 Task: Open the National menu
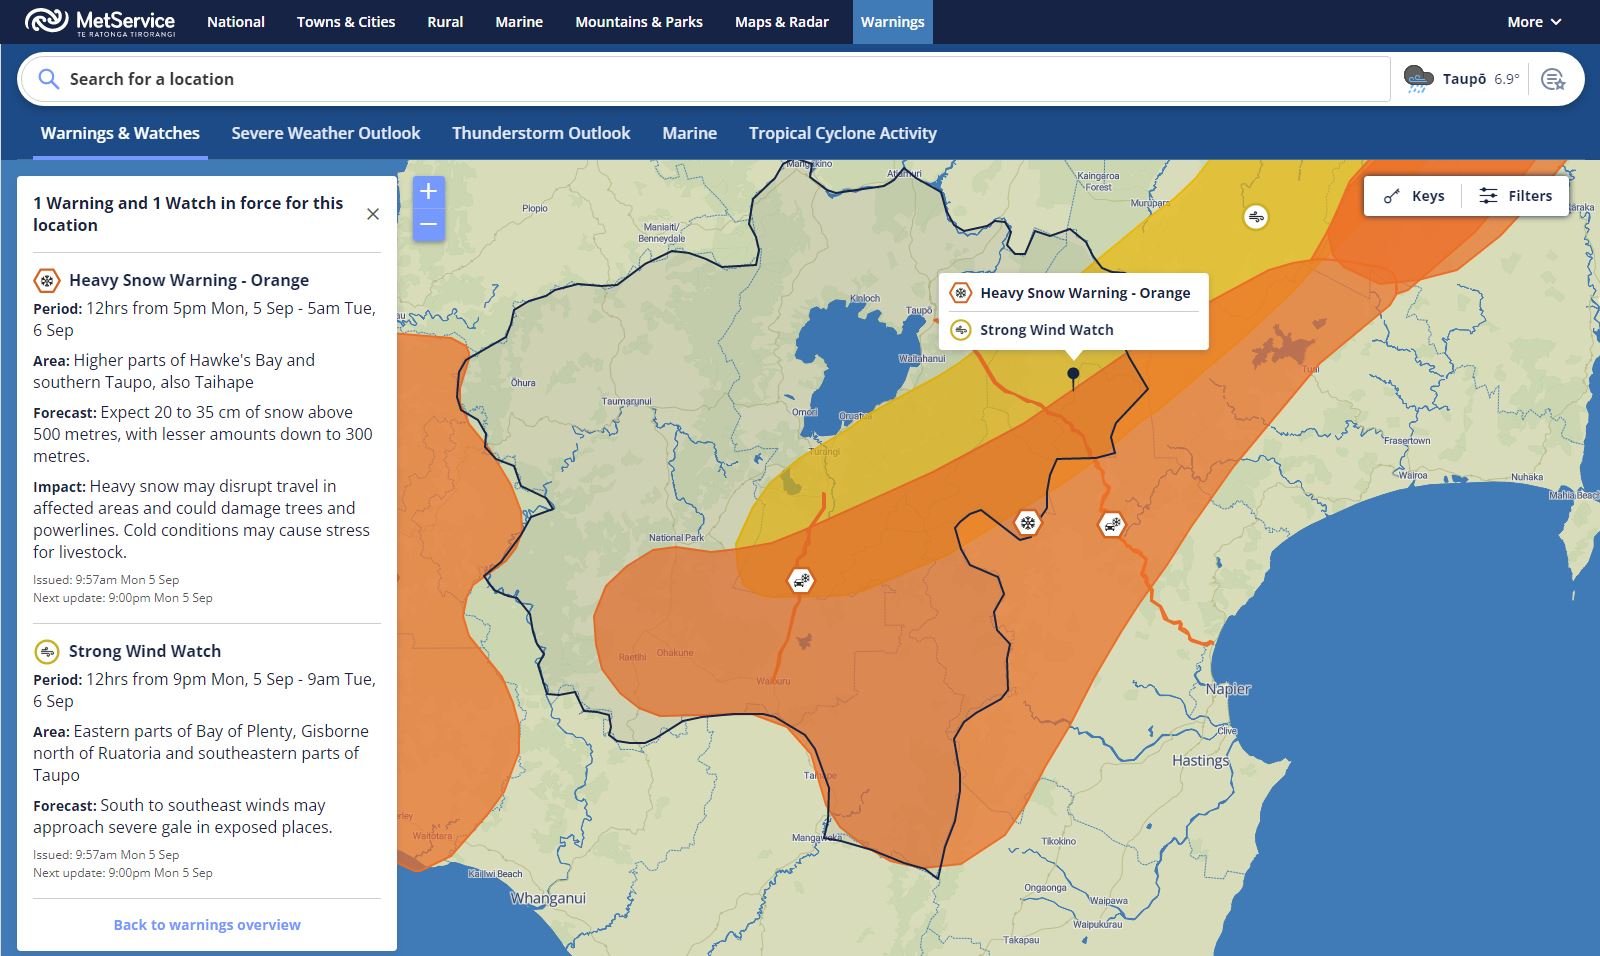[x=236, y=22]
